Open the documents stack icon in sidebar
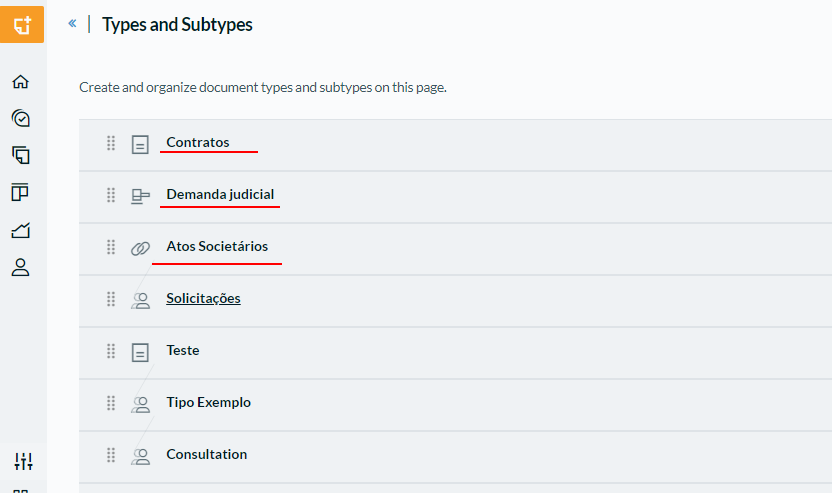The width and height of the screenshot is (832, 493). [21, 155]
